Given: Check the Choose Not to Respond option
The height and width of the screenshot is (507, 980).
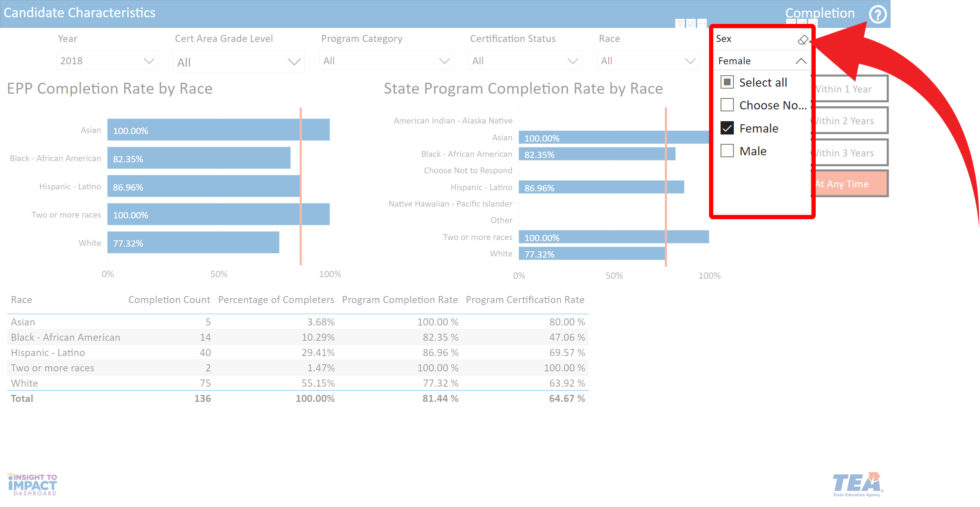Looking at the screenshot, I should pos(728,105).
